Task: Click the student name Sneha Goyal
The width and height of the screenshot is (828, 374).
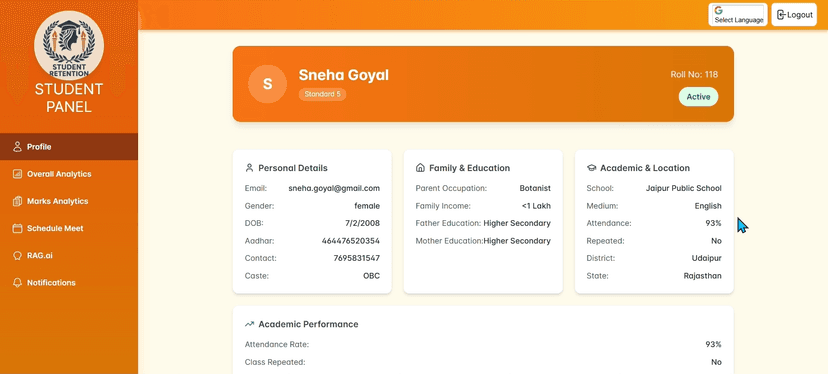Action: [343, 75]
